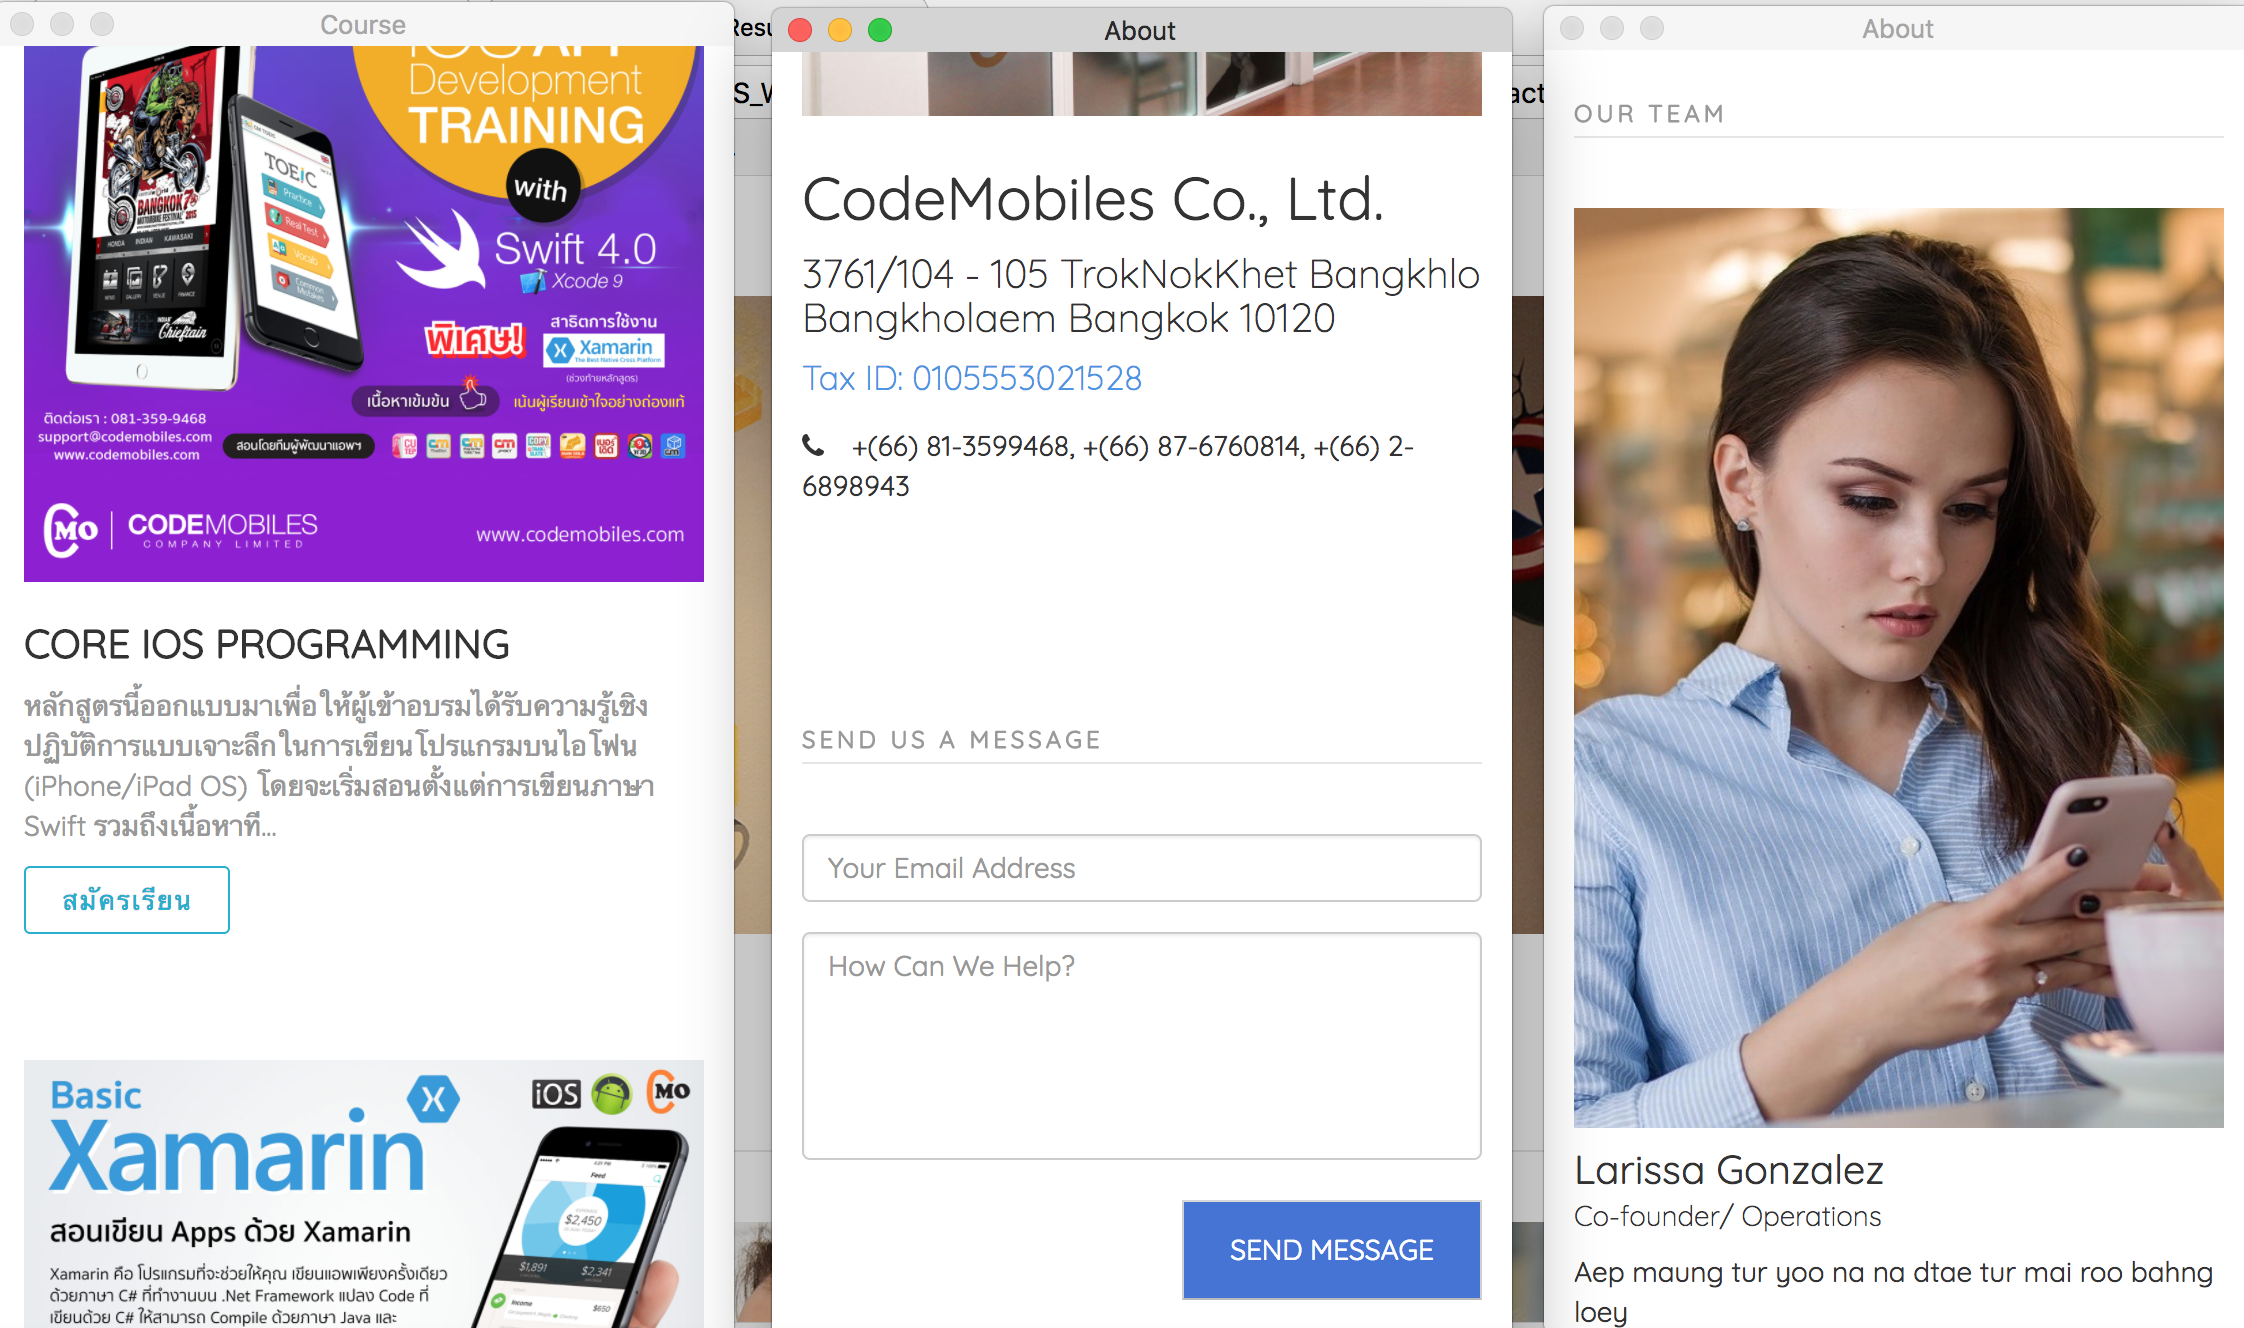Click the CodeMobiles Mo logo in banner
2244x1328 pixels.
[71, 530]
